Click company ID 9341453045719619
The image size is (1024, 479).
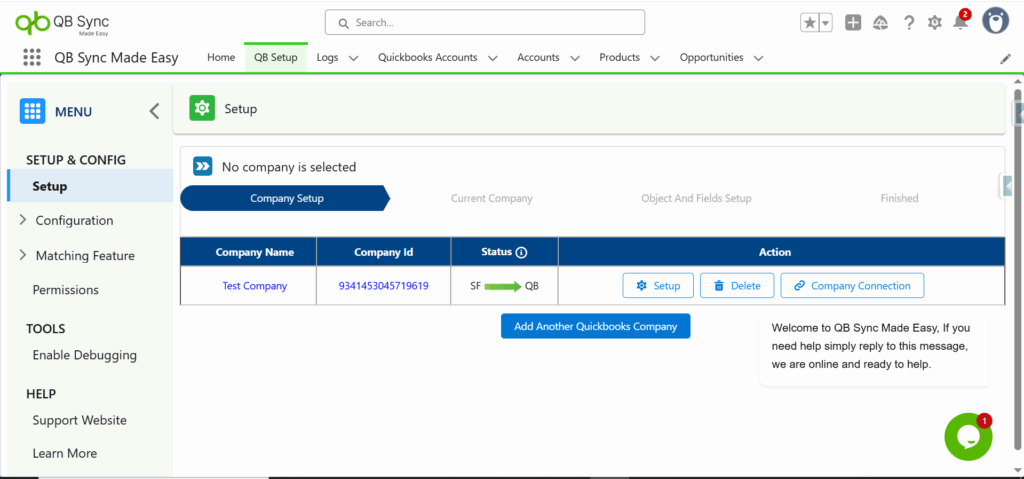coord(383,286)
